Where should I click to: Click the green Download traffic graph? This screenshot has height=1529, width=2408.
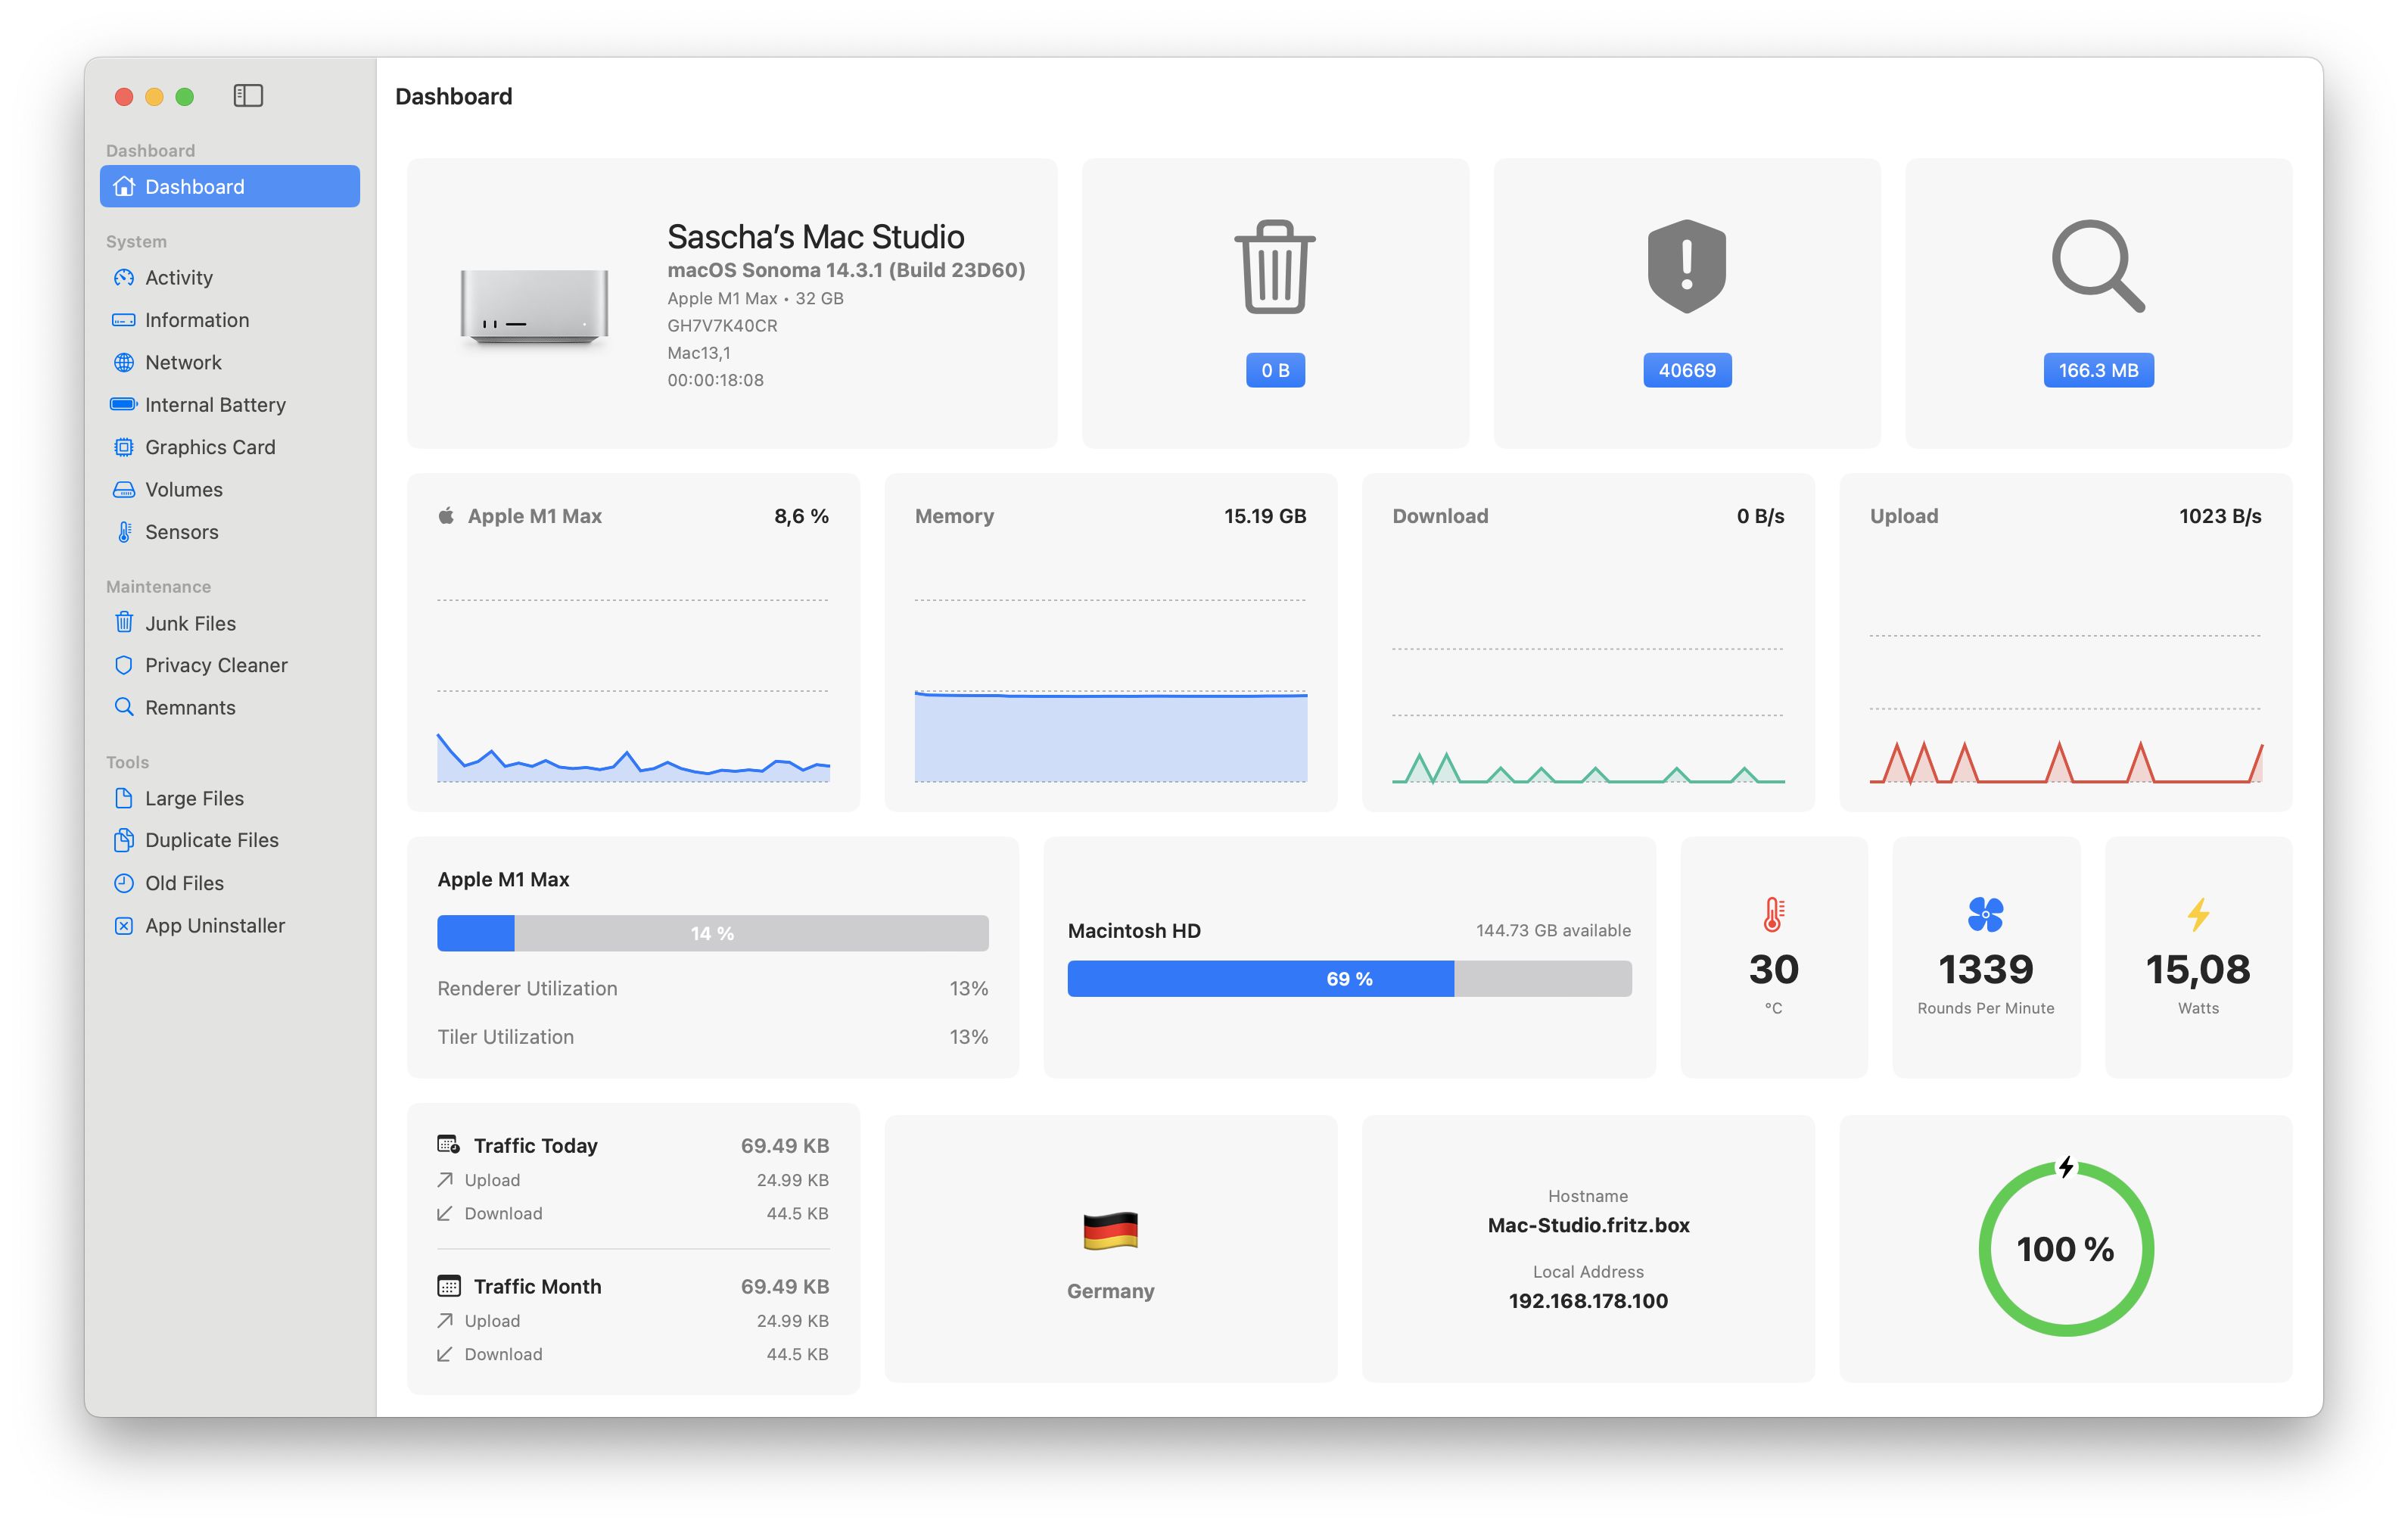[x=1588, y=768]
